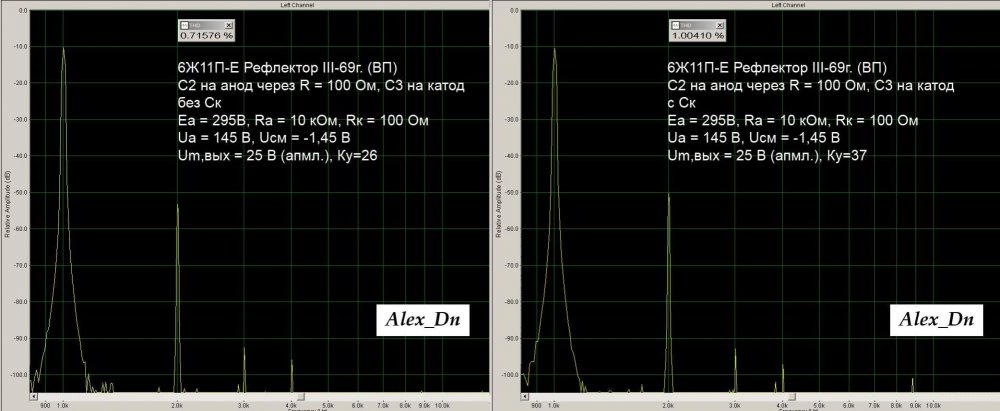Click the 2.0k harmonic peak in right plot
1000x411 pixels.
click(667, 196)
